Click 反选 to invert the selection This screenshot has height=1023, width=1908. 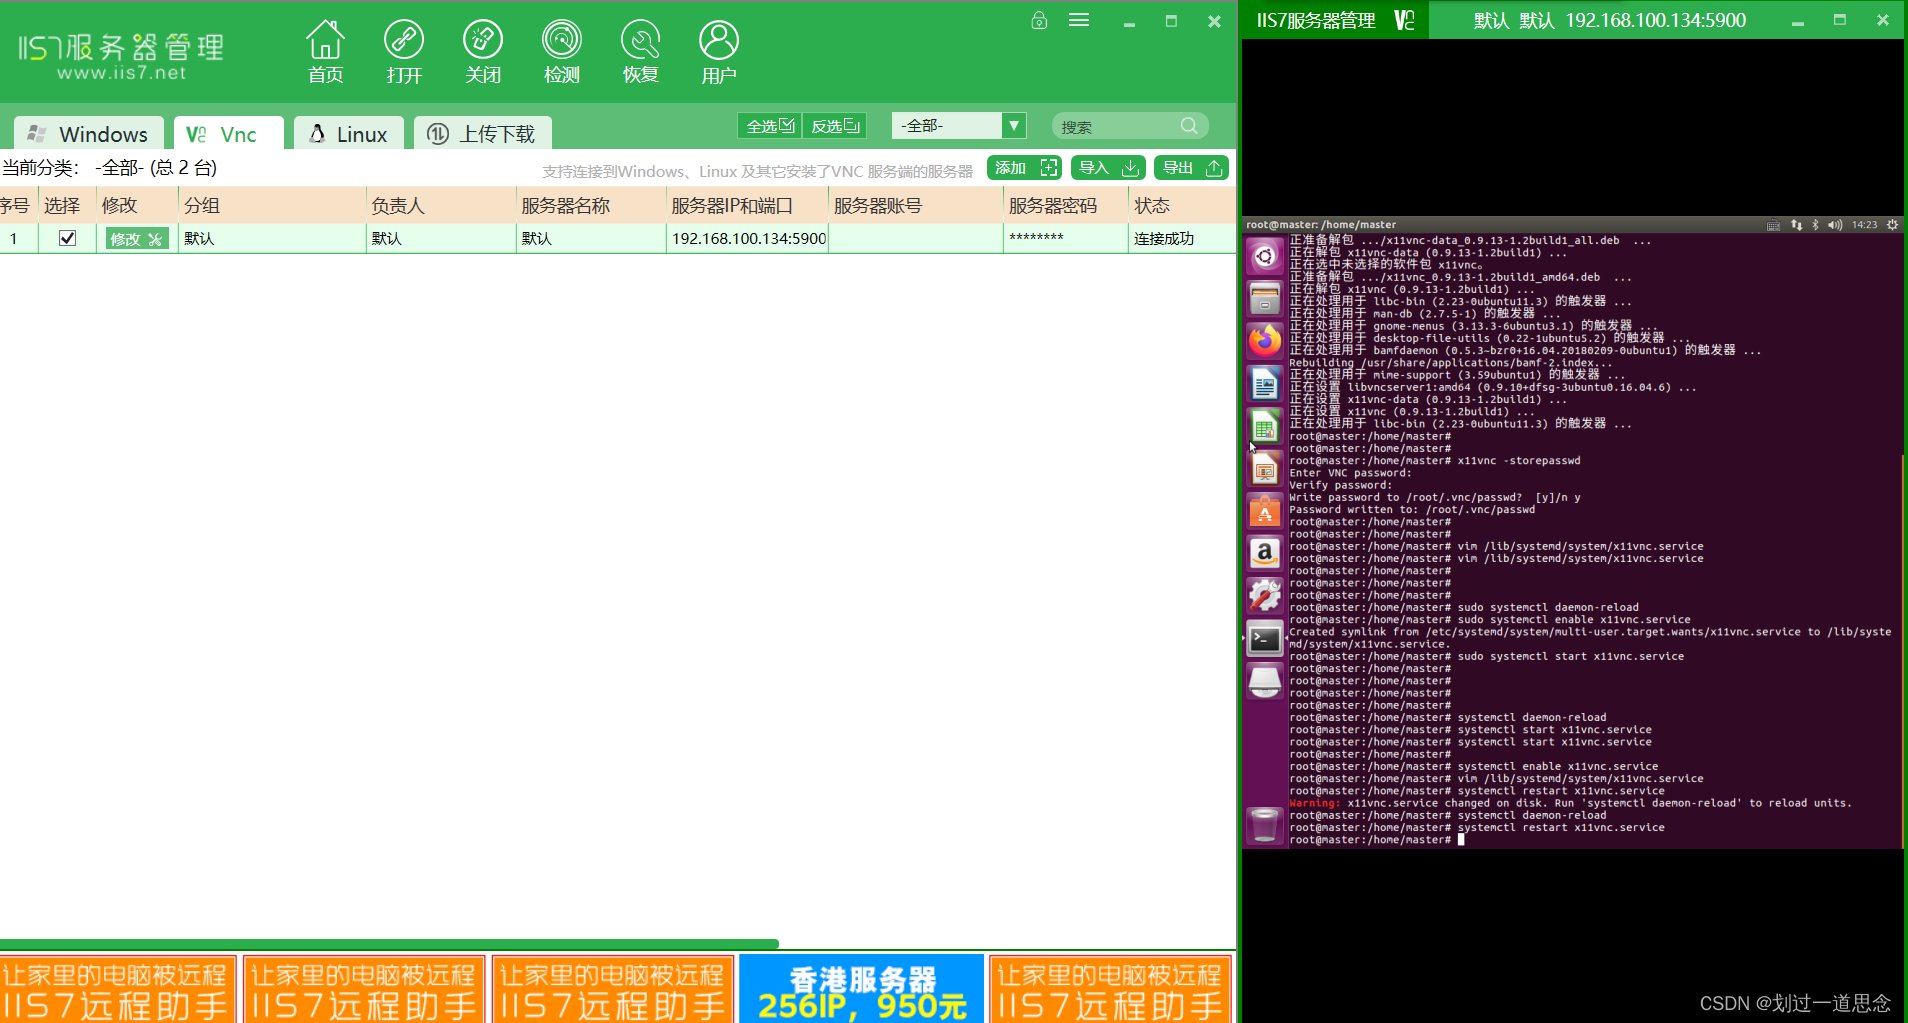[x=834, y=125]
